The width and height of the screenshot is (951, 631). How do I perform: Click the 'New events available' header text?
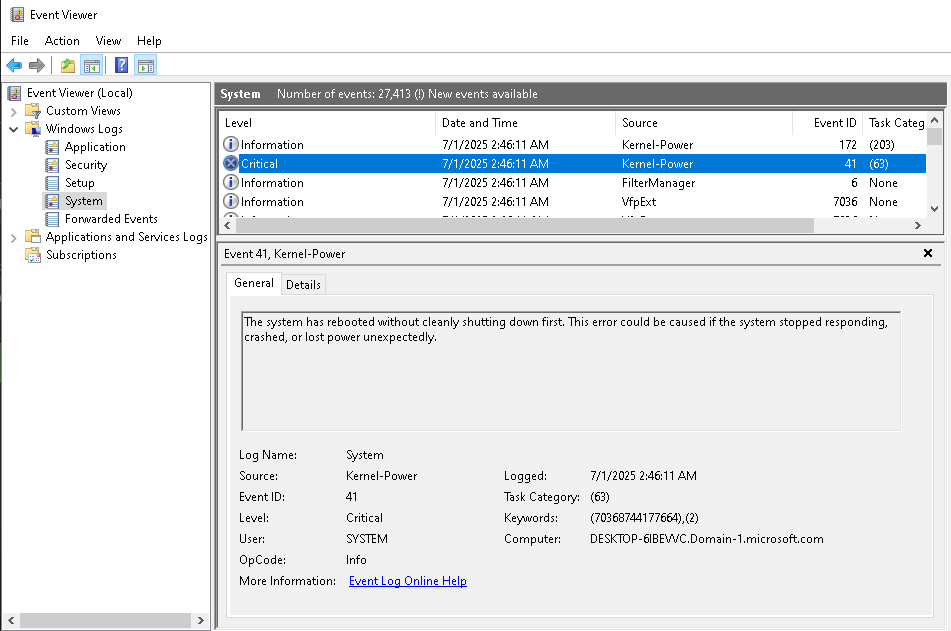click(483, 94)
